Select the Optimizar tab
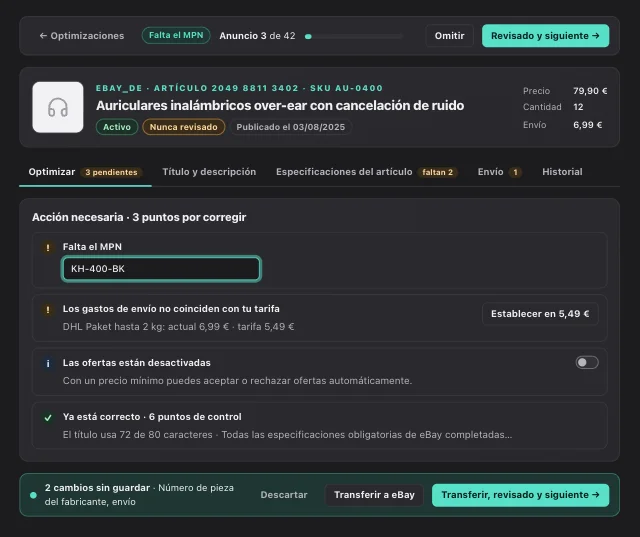The image size is (640, 537). click(x=85, y=172)
